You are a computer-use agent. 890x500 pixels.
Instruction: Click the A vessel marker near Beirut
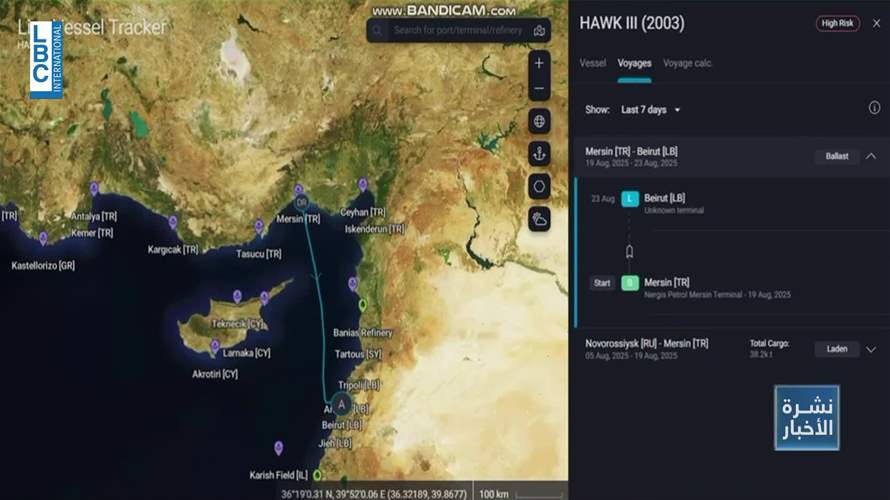coord(341,405)
